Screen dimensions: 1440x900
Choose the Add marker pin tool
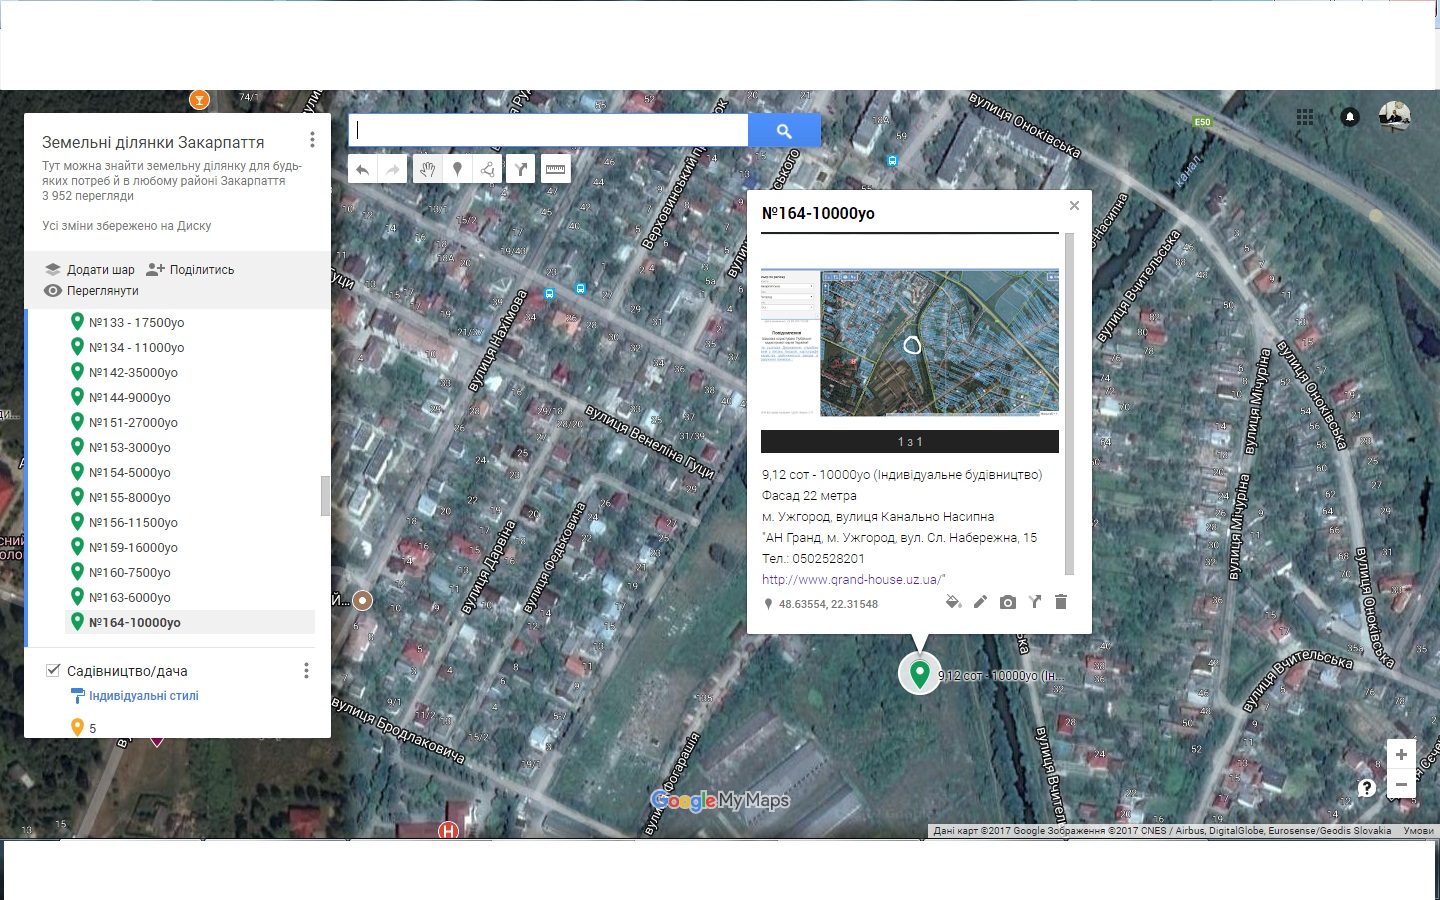(x=457, y=169)
